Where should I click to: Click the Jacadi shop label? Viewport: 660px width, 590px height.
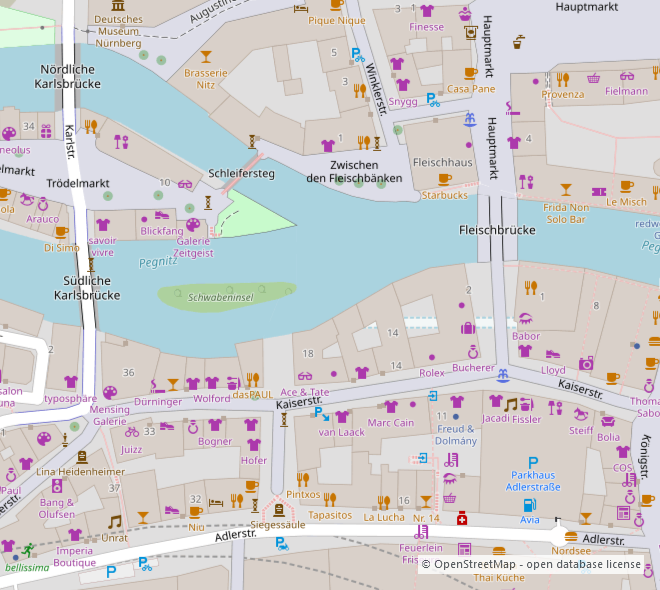click(496, 418)
